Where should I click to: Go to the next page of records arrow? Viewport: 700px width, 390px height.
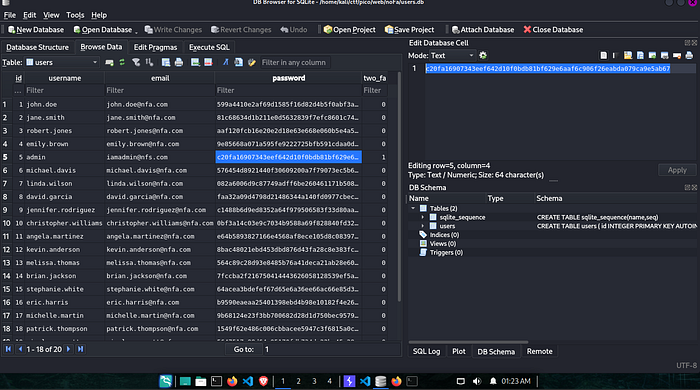pyautogui.click(x=68, y=349)
